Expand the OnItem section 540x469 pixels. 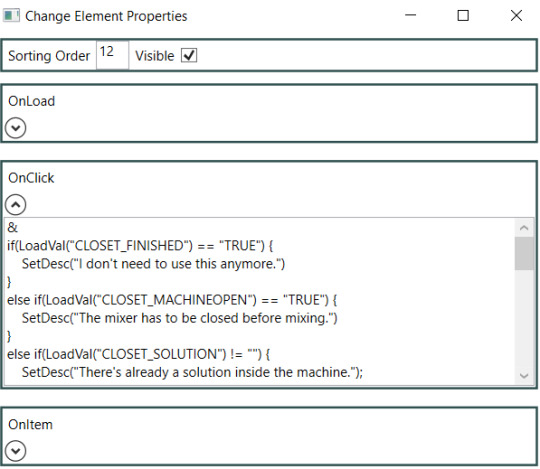[15, 451]
